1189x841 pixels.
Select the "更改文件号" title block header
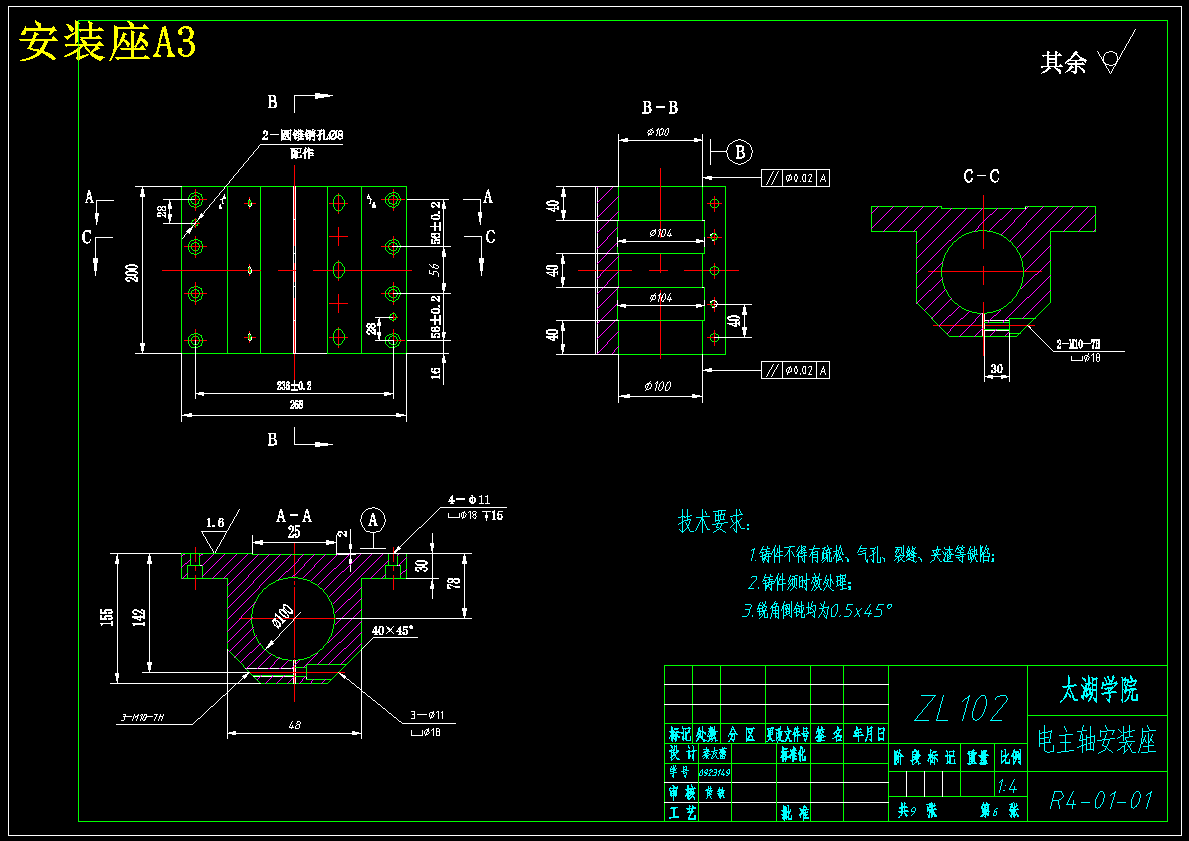788,734
